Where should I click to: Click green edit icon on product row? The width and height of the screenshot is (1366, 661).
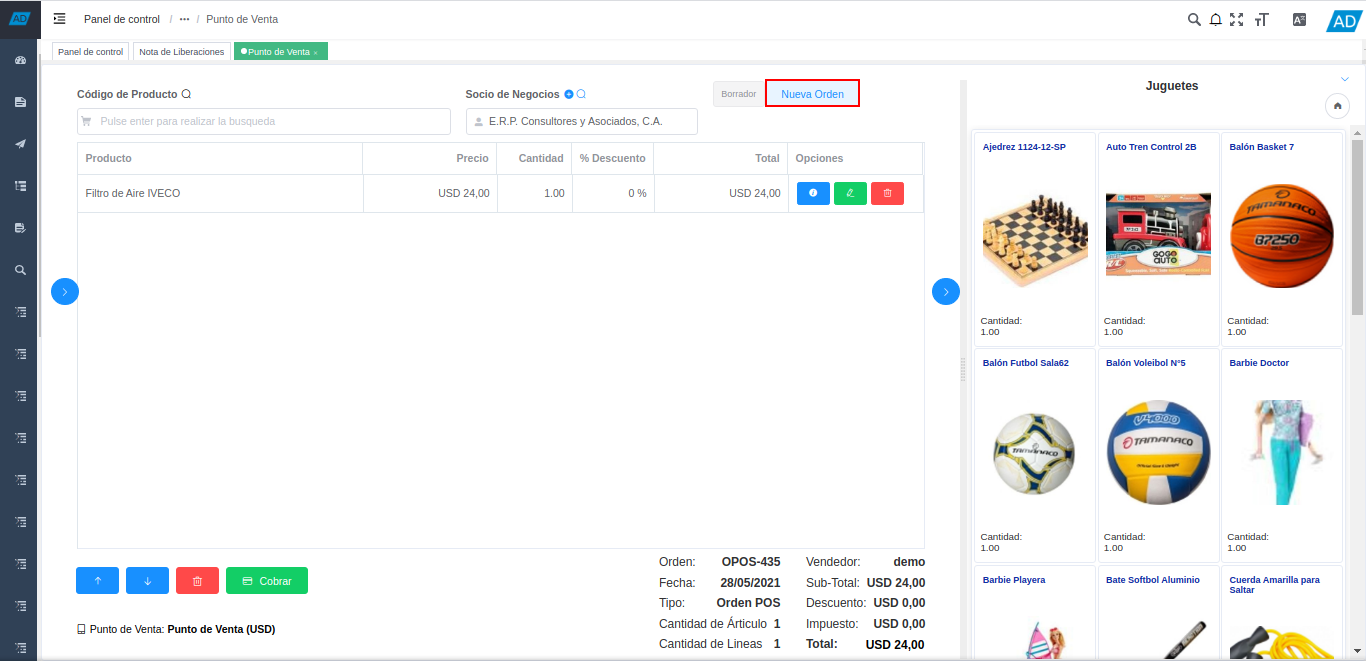click(x=850, y=193)
